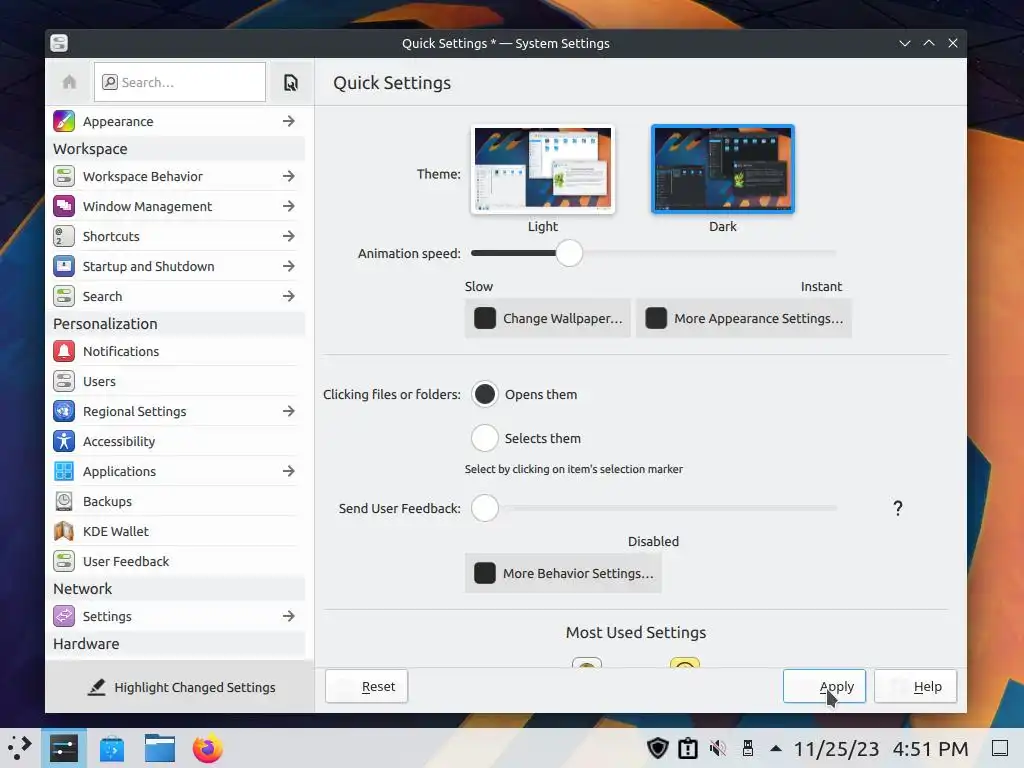Click the home icon in sidebar header

[x=69, y=82]
